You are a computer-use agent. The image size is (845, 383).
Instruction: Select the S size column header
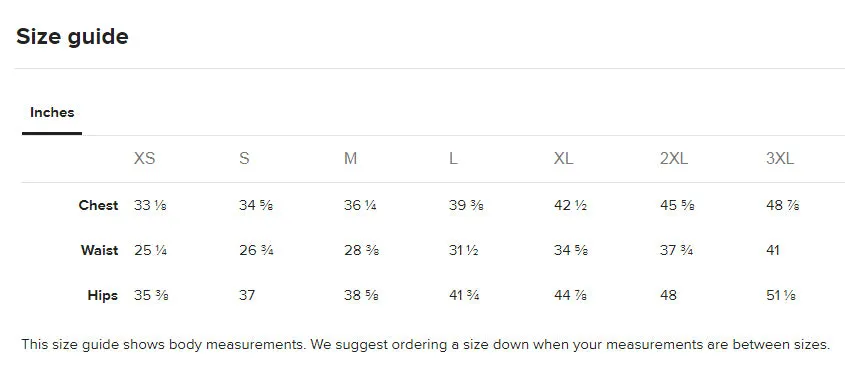244,159
